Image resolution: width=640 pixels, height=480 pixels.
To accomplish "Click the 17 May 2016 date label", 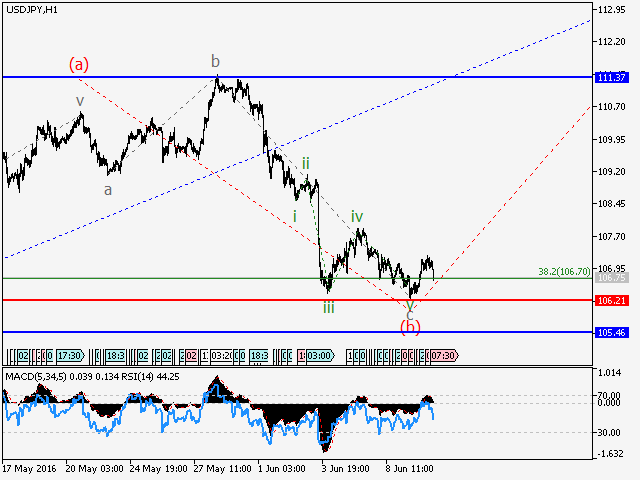I will (x=29, y=469).
